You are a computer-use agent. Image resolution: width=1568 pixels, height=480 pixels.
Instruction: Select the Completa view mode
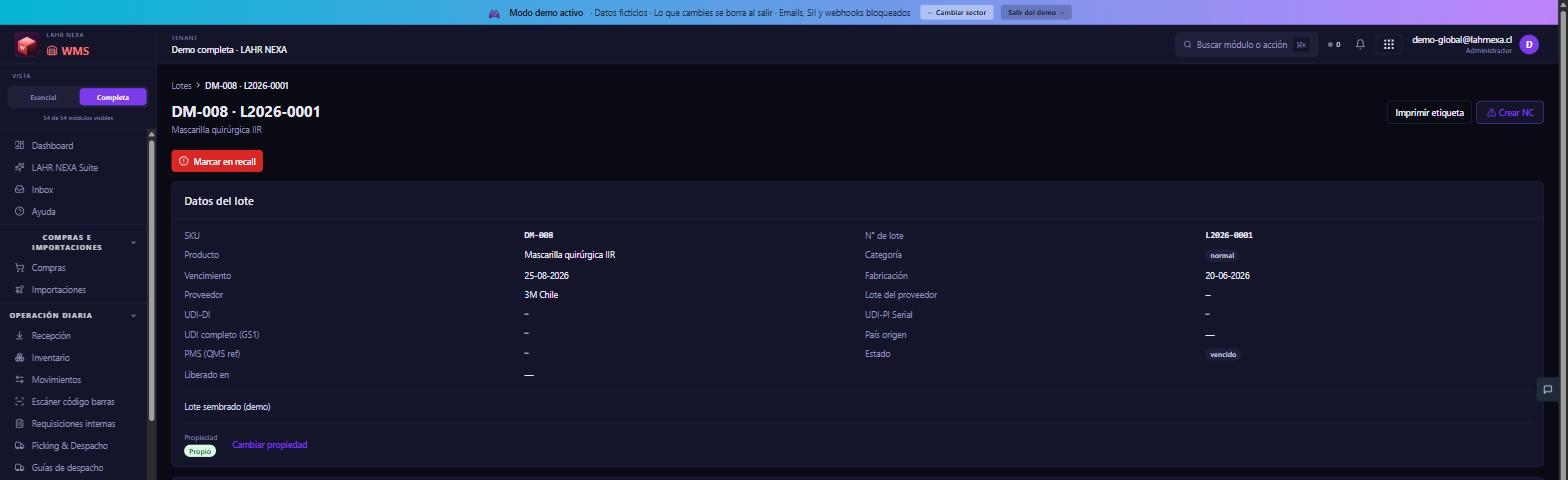coord(113,97)
